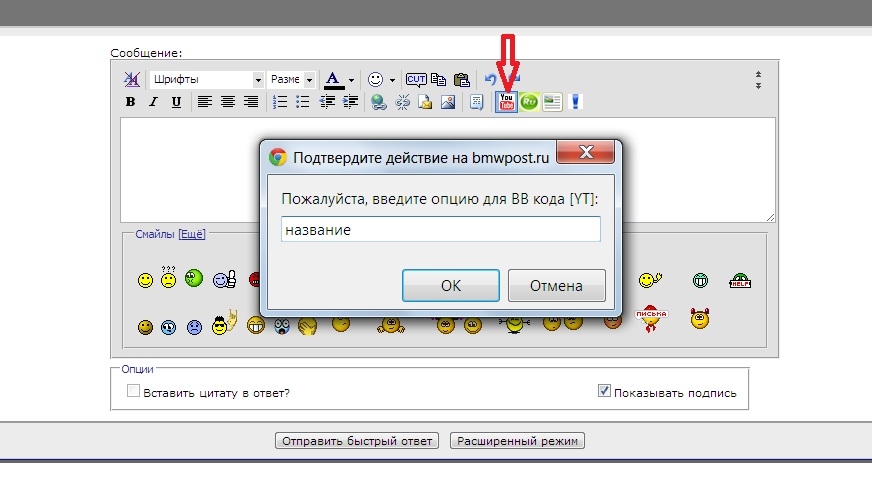Insert an ordered numbered list

[280, 102]
